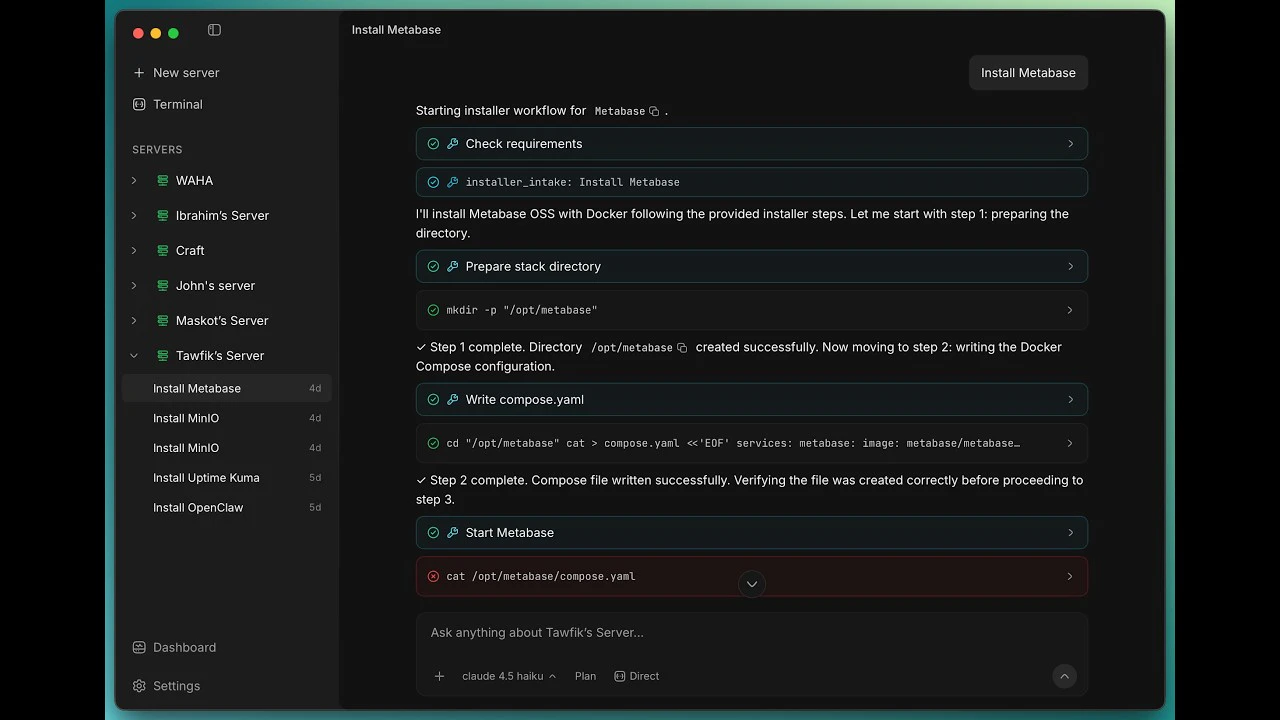This screenshot has width=1280, height=720.
Task: Click the plus icon beside New server
Action: point(139,73)
